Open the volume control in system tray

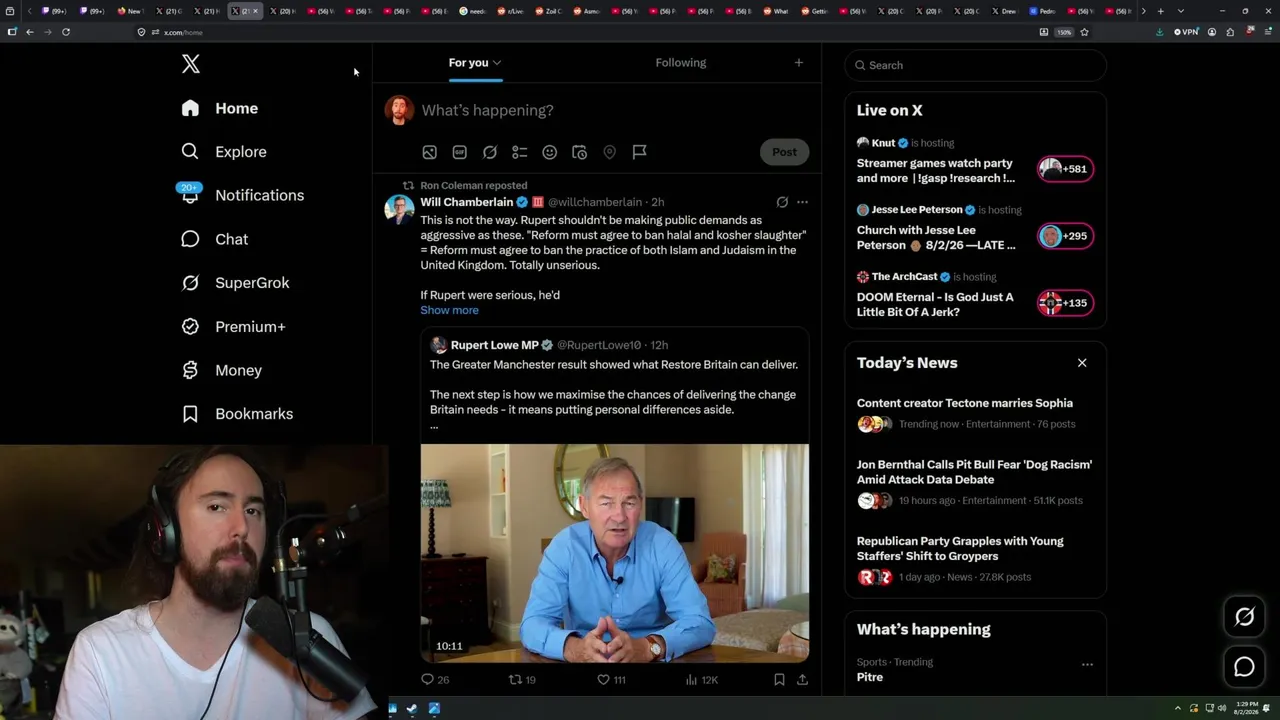click(1222, 709)
